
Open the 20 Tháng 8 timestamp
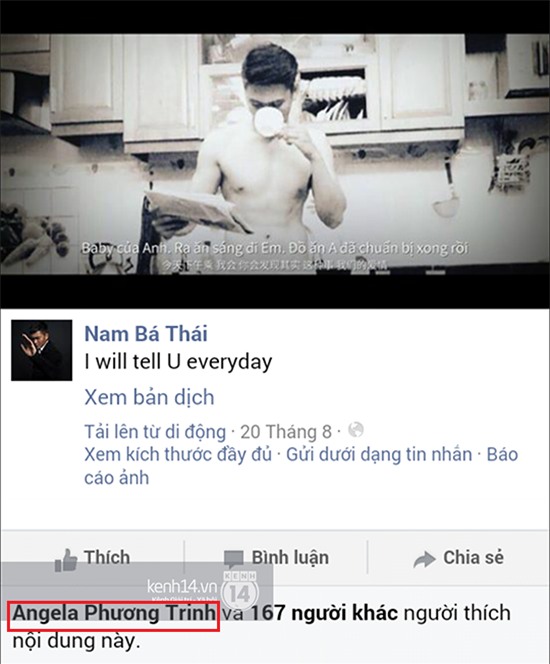(x=286, y=432)
